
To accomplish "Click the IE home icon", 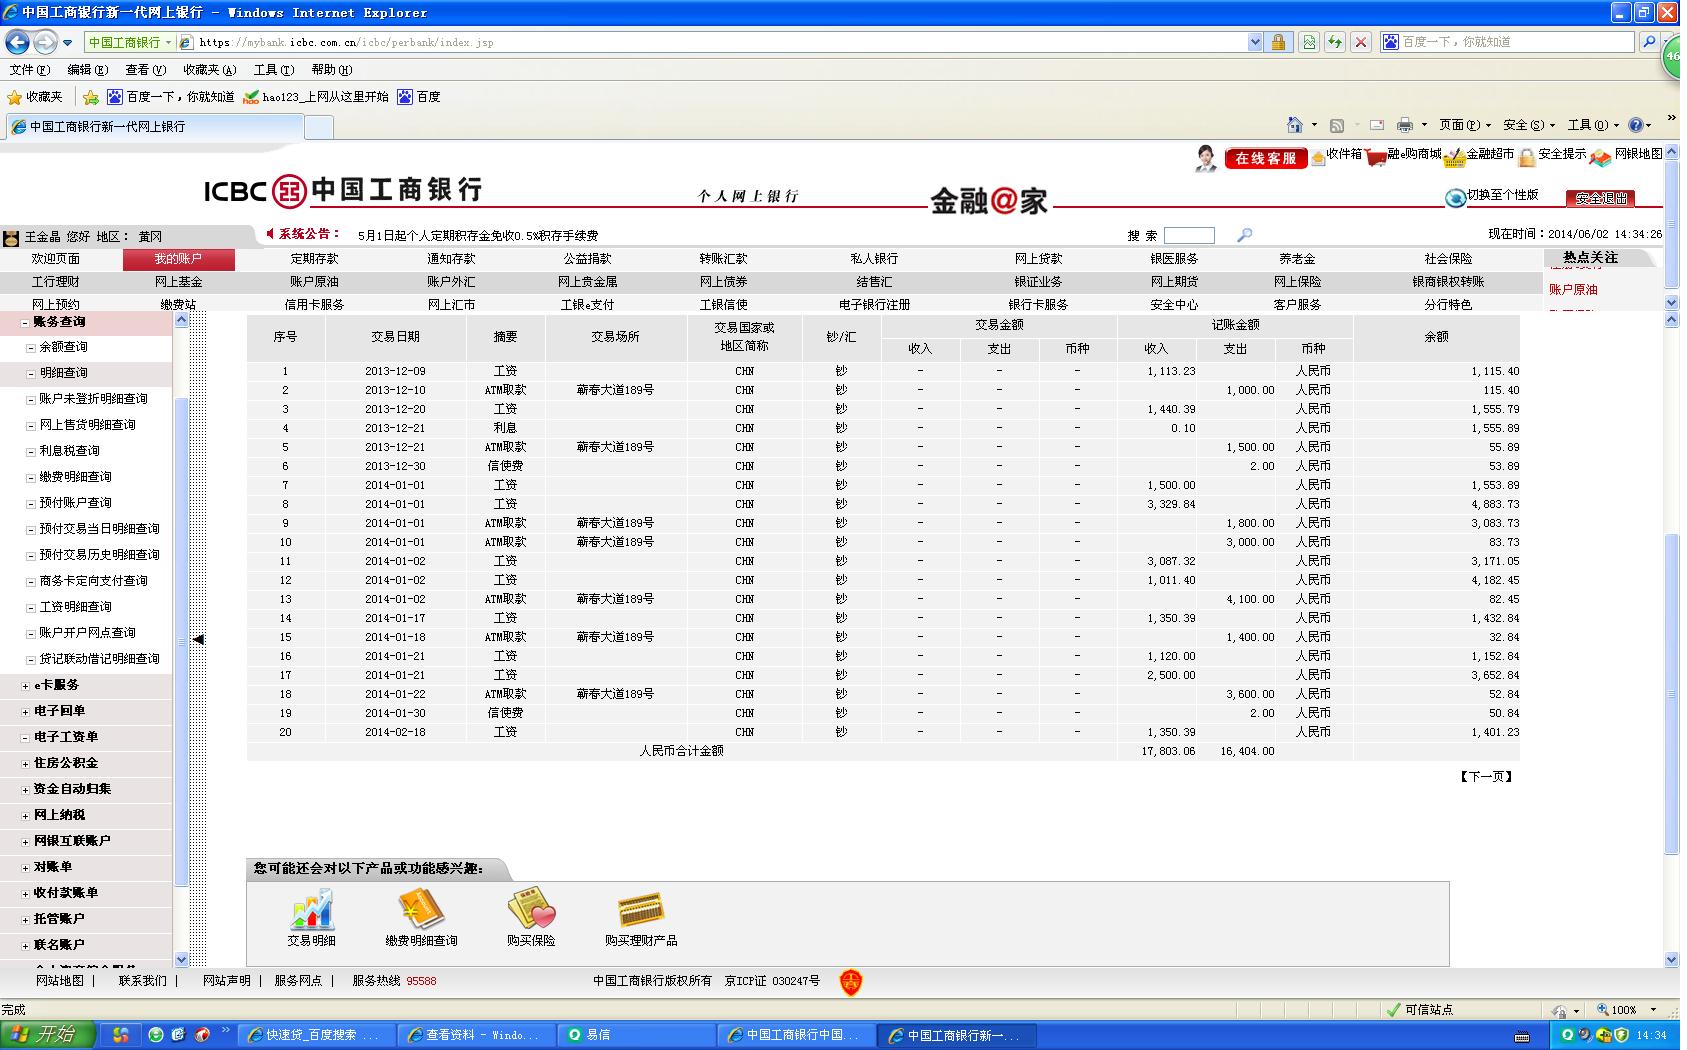I will point(1294,125).
